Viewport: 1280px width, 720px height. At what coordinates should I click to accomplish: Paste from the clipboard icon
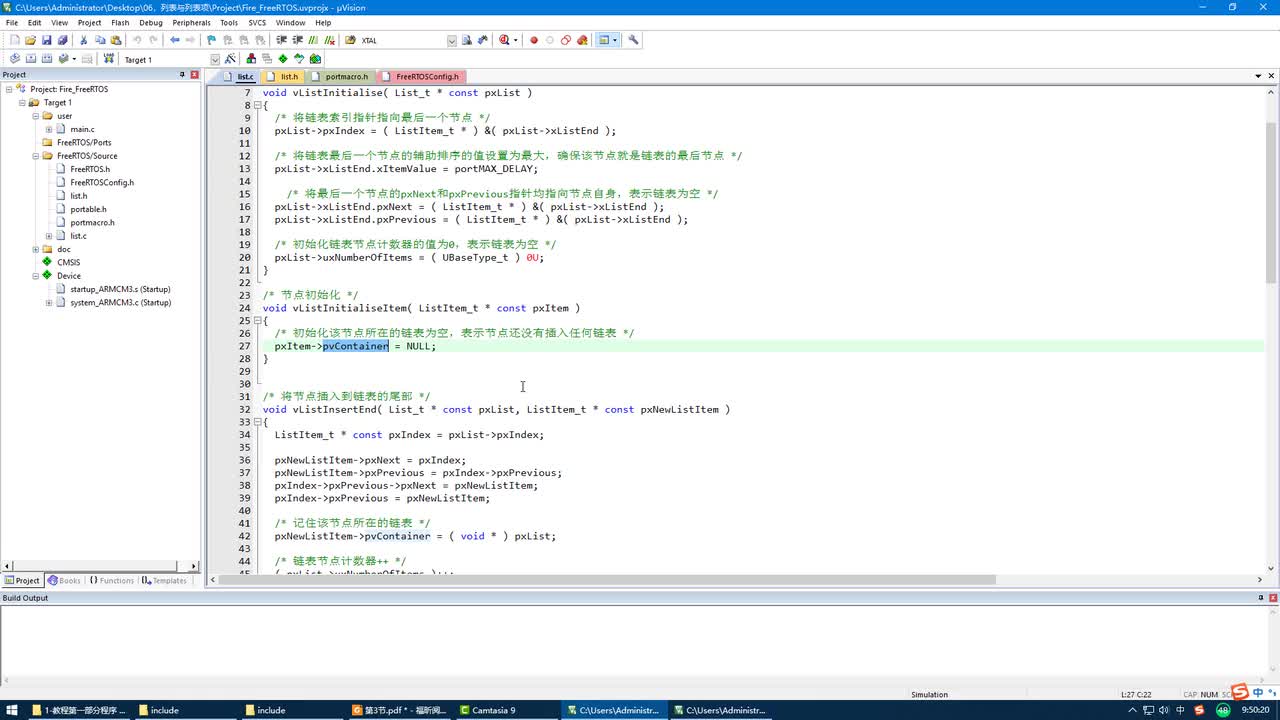pyautogui.click(x=116, y=40)
